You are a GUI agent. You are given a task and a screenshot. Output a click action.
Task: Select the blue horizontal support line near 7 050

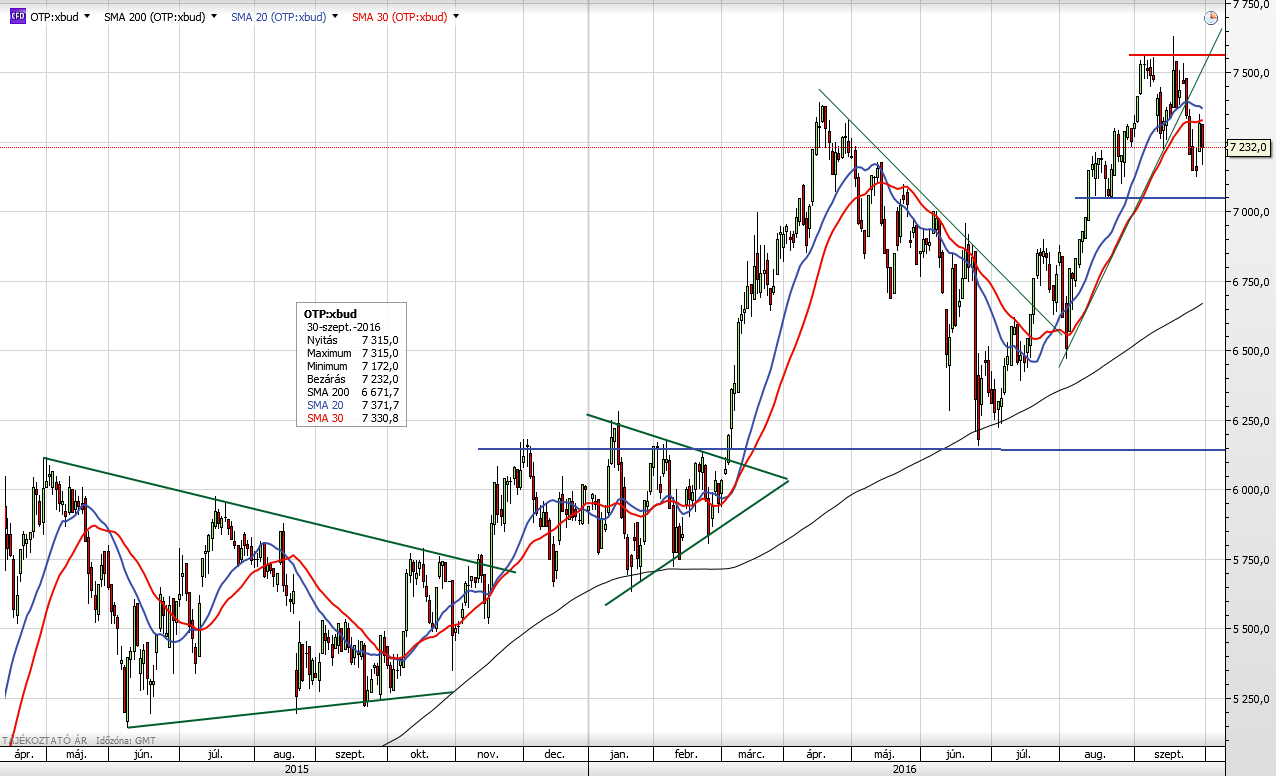pos(1150,198)
